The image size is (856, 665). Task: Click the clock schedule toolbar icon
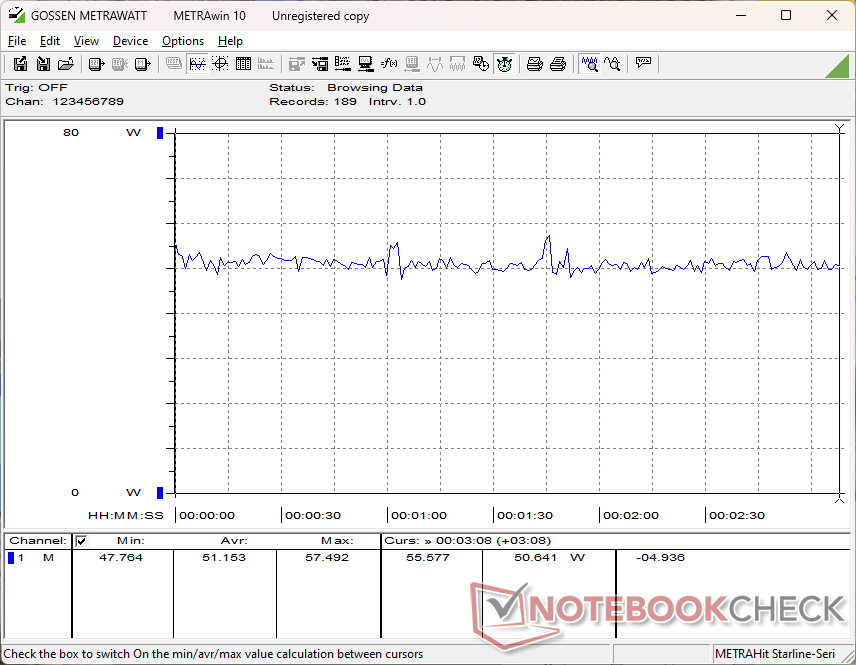click(x=481, y=64)
